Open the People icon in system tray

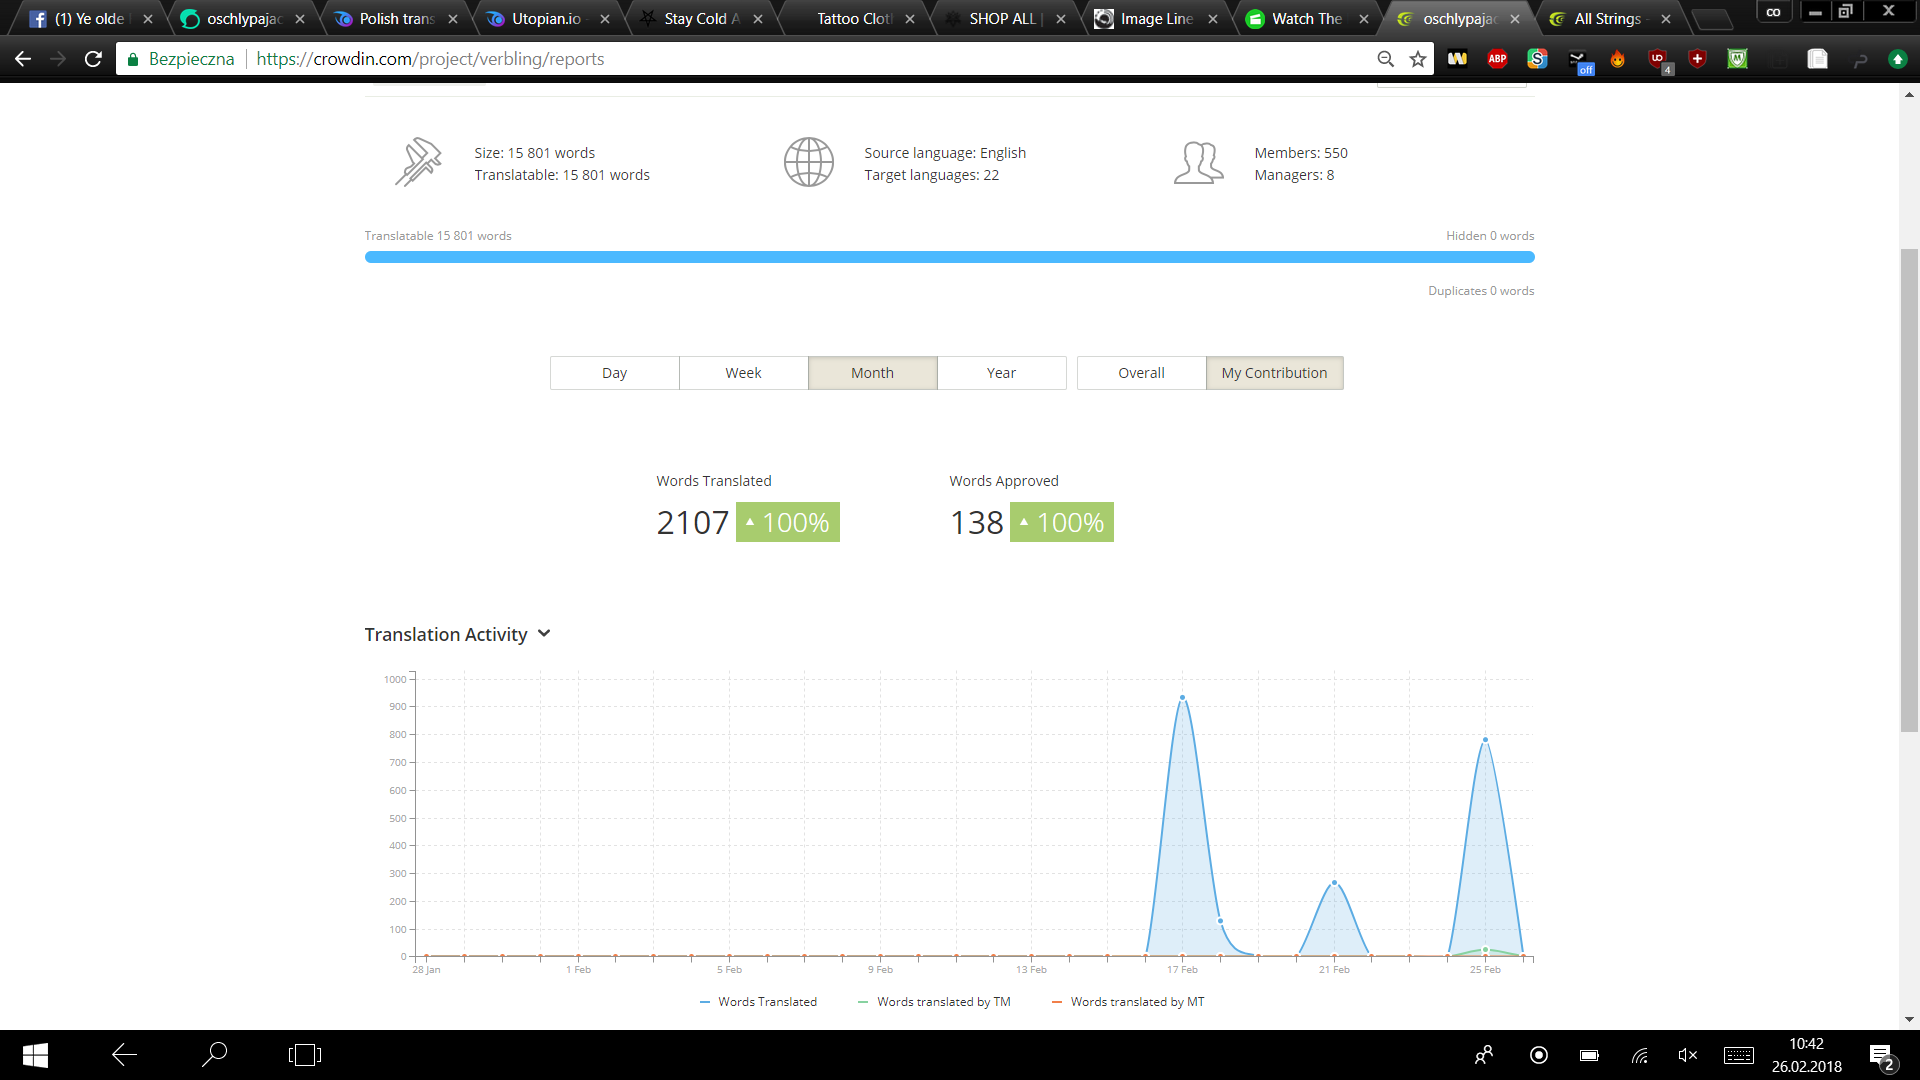(x=1484, y=1055)
